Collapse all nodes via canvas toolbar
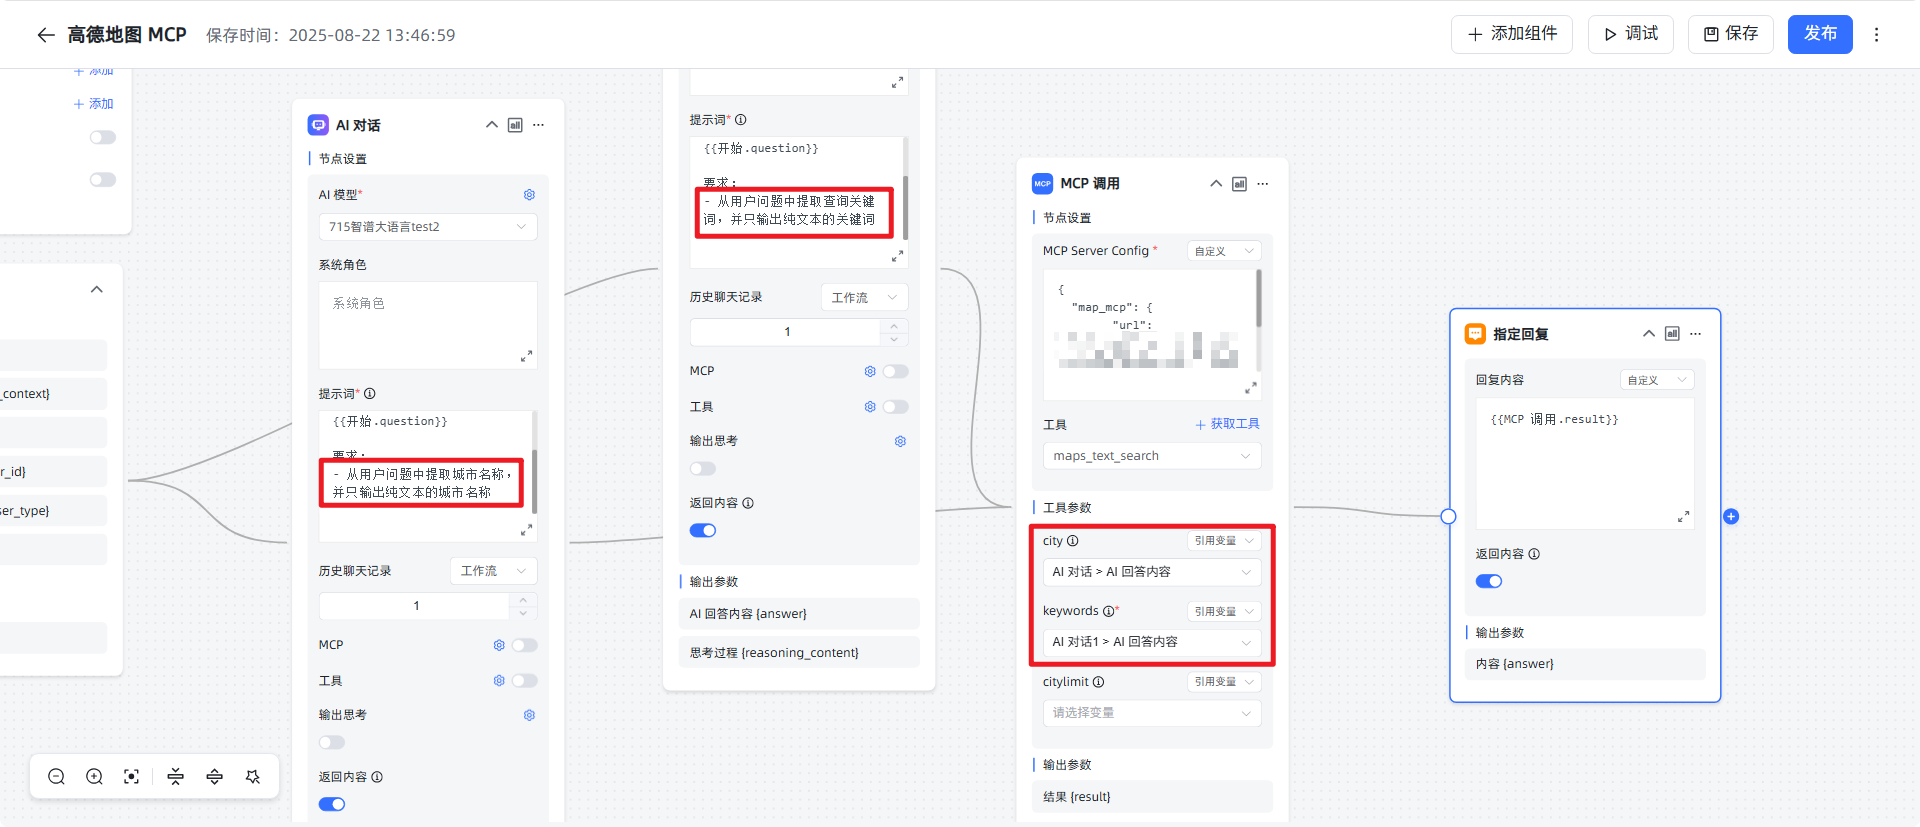 point(175,777)
